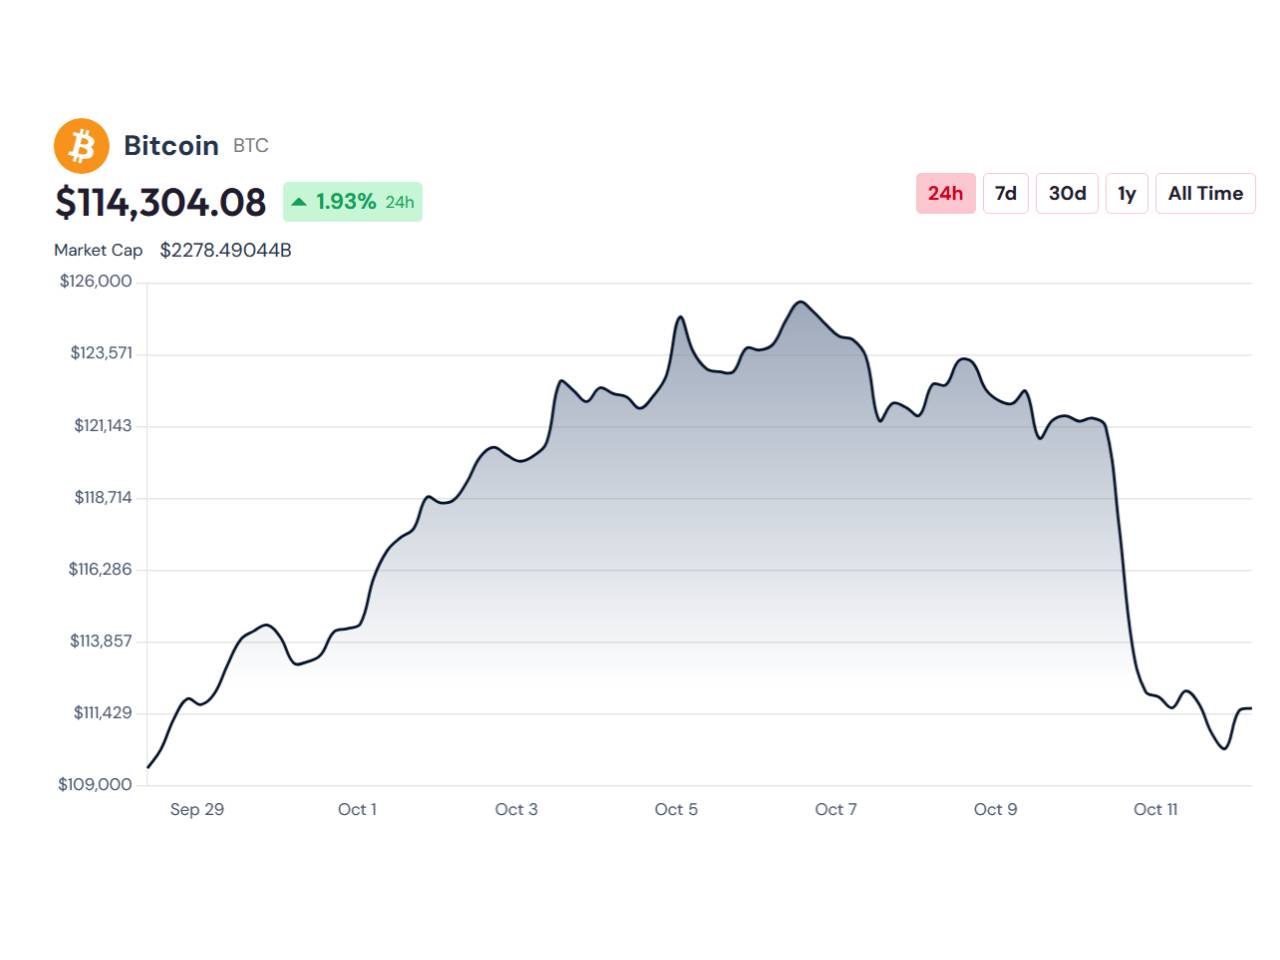Screen dimensions: 1280x960
Task: Show the 30d price history
Action: [x=1067, y=193]
